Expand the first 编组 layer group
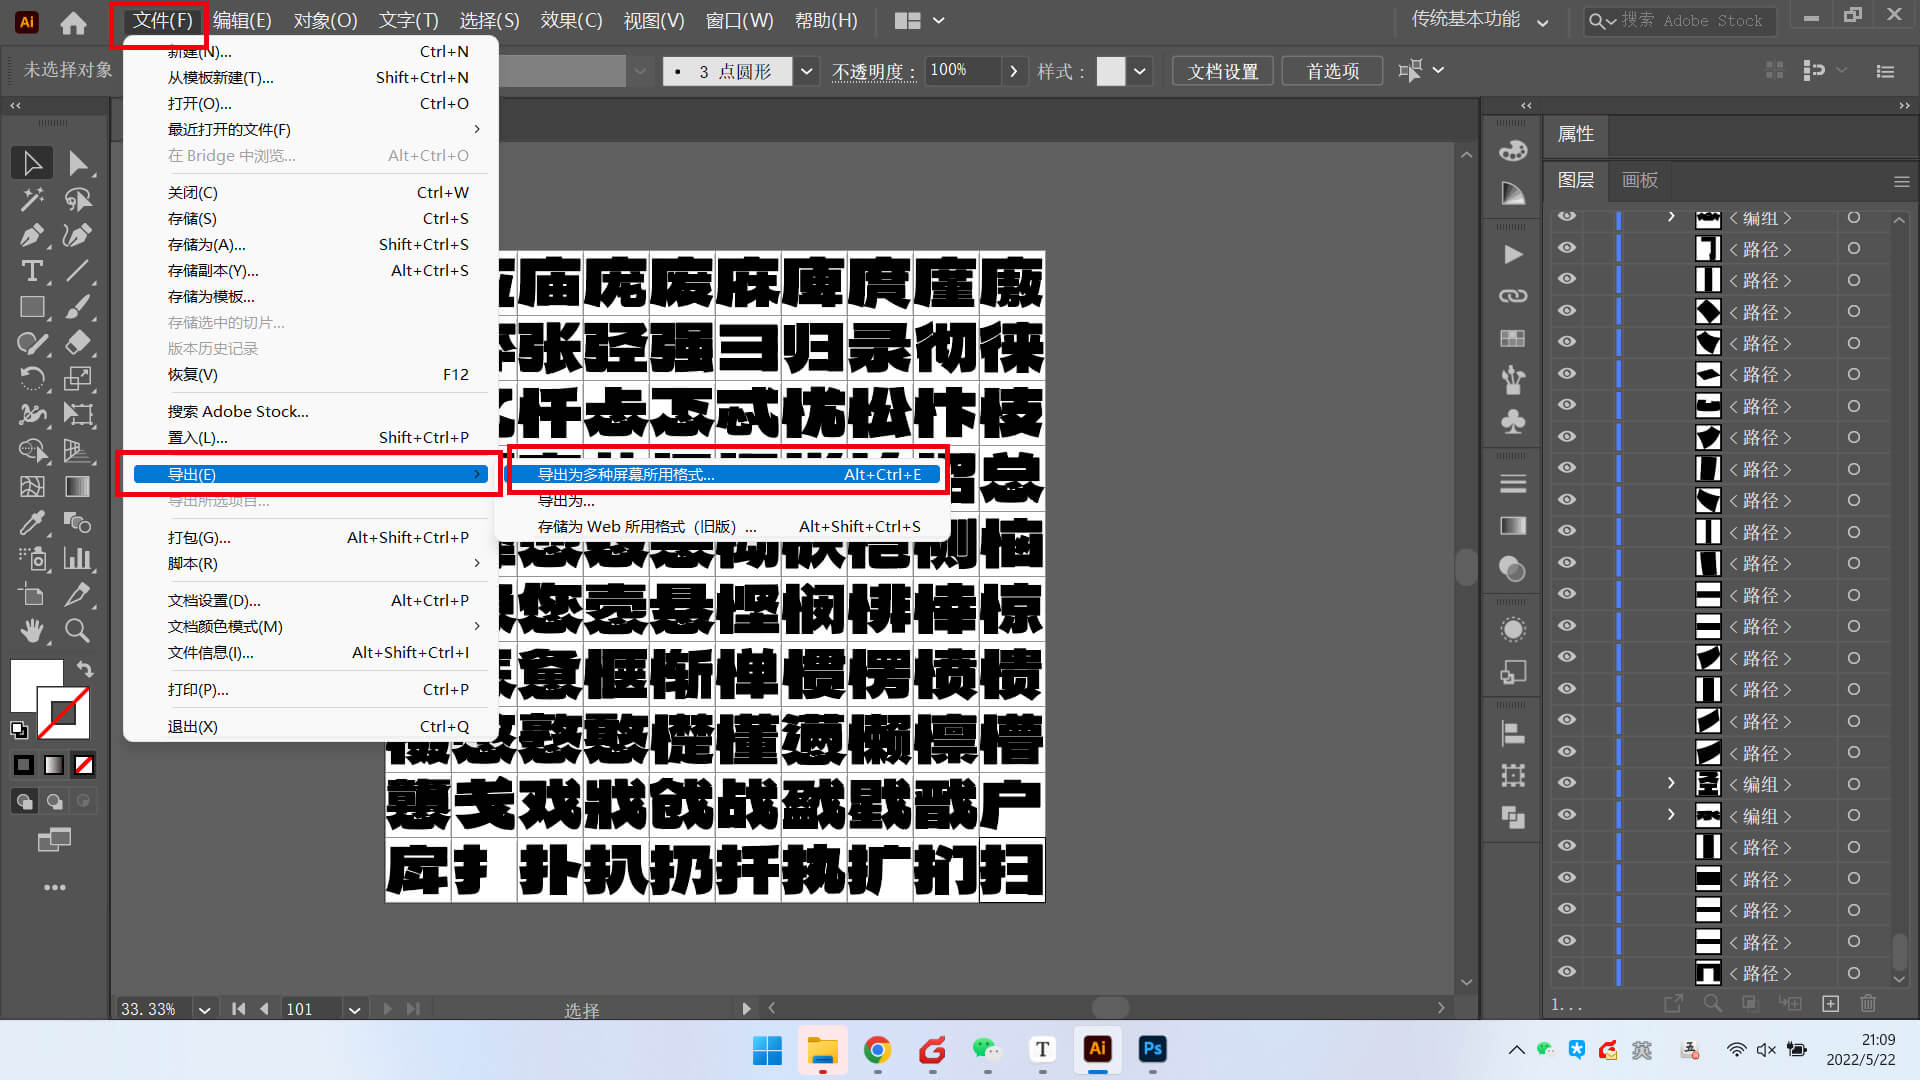The width and height of the screenshot is (1920, 1080). pyautogui.click(x=1670, y=217)
